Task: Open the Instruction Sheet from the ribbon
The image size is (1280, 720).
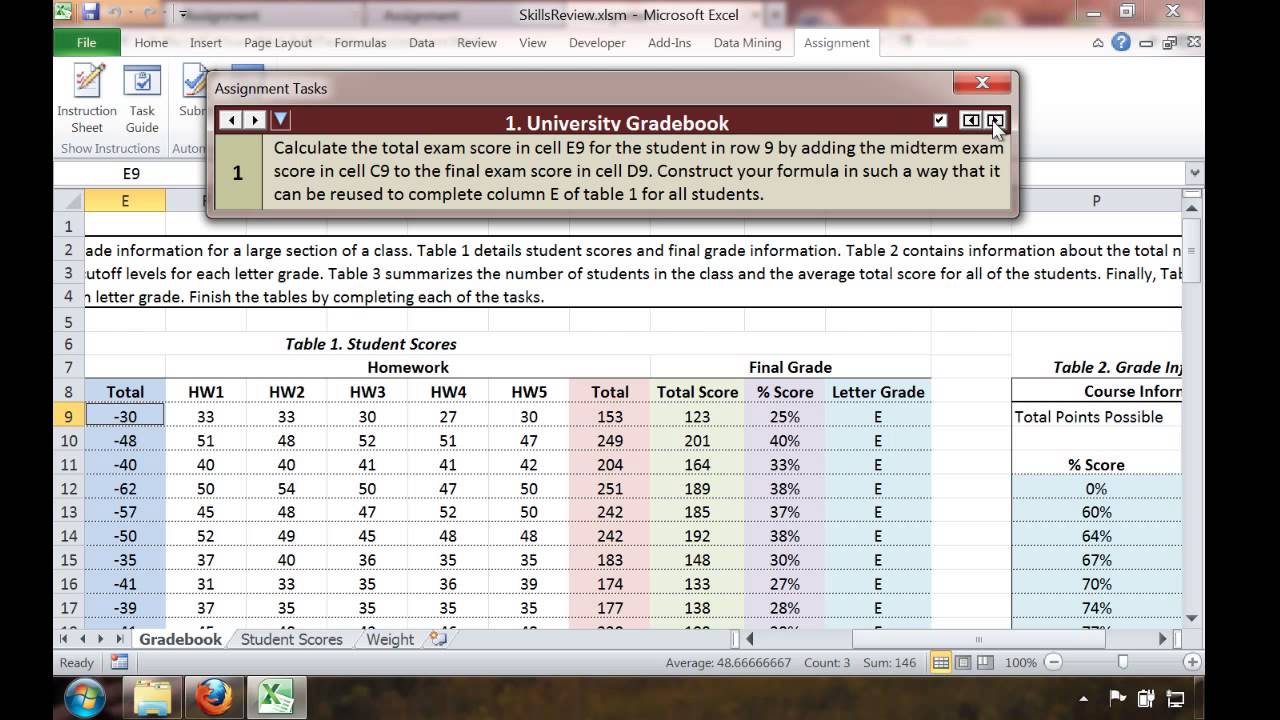Action: coord(87,99)
